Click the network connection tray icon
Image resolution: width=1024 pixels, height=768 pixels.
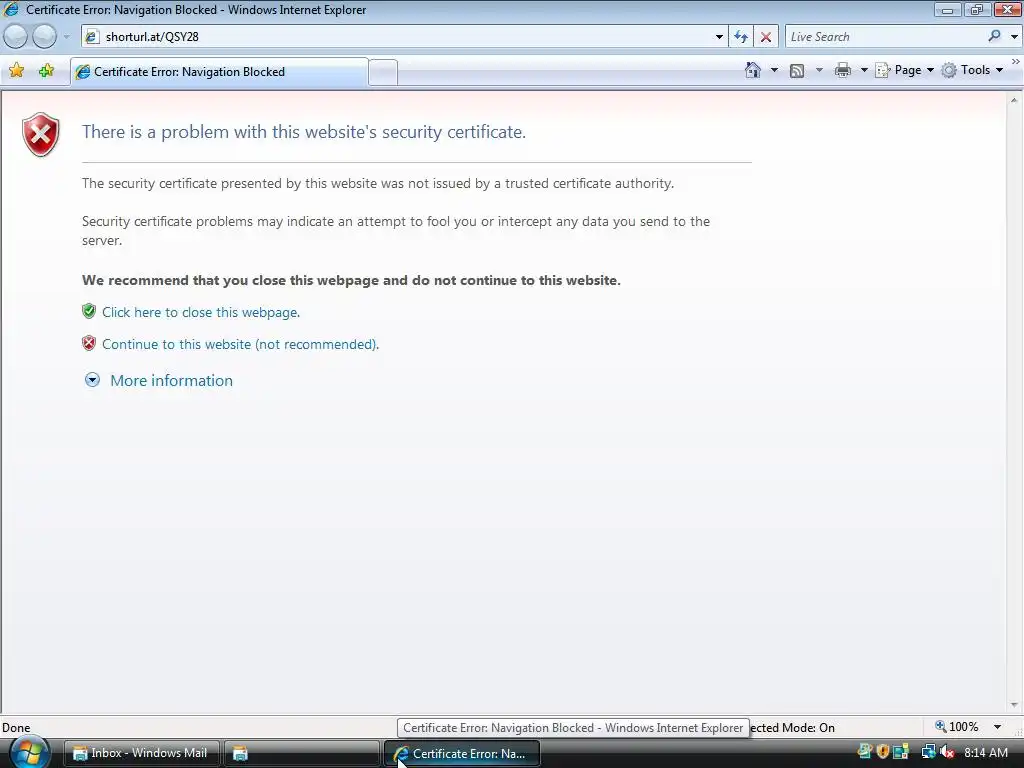[x=928, y=752]
